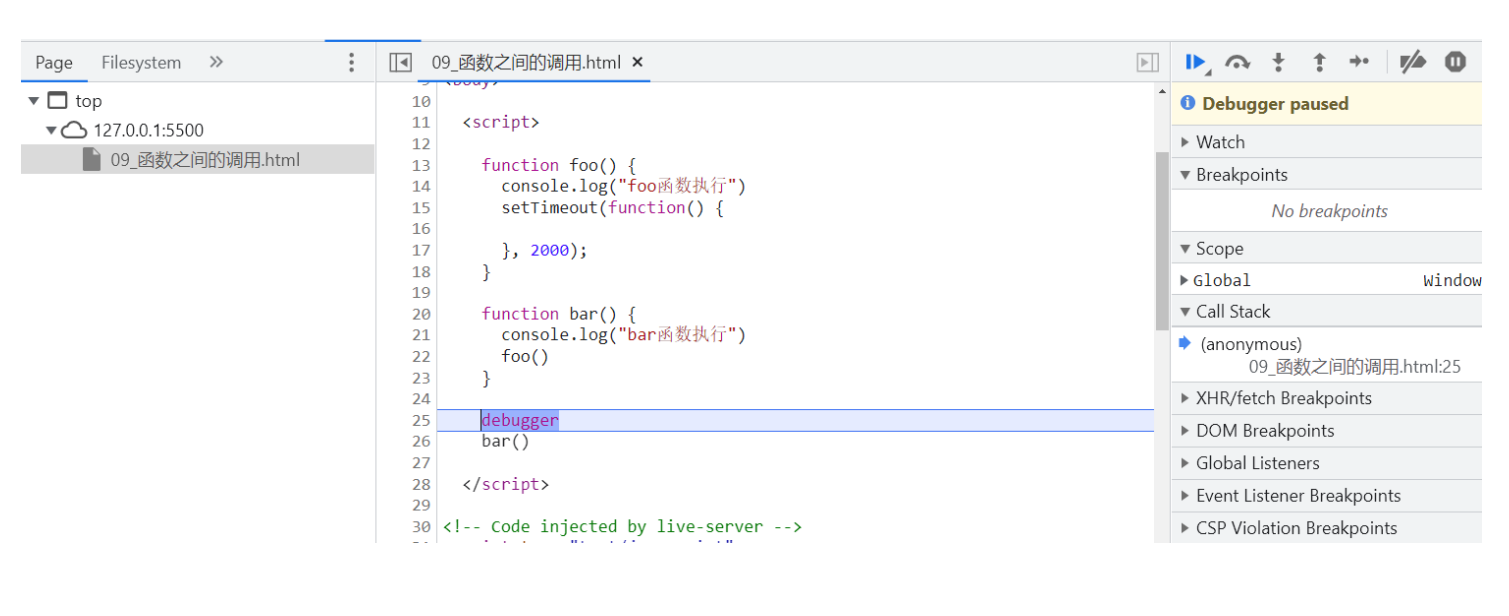The width and height of the screenshot is (1509, 616).
Task: Set breakpoint on line number 26
Action: [x=421, y=441]
